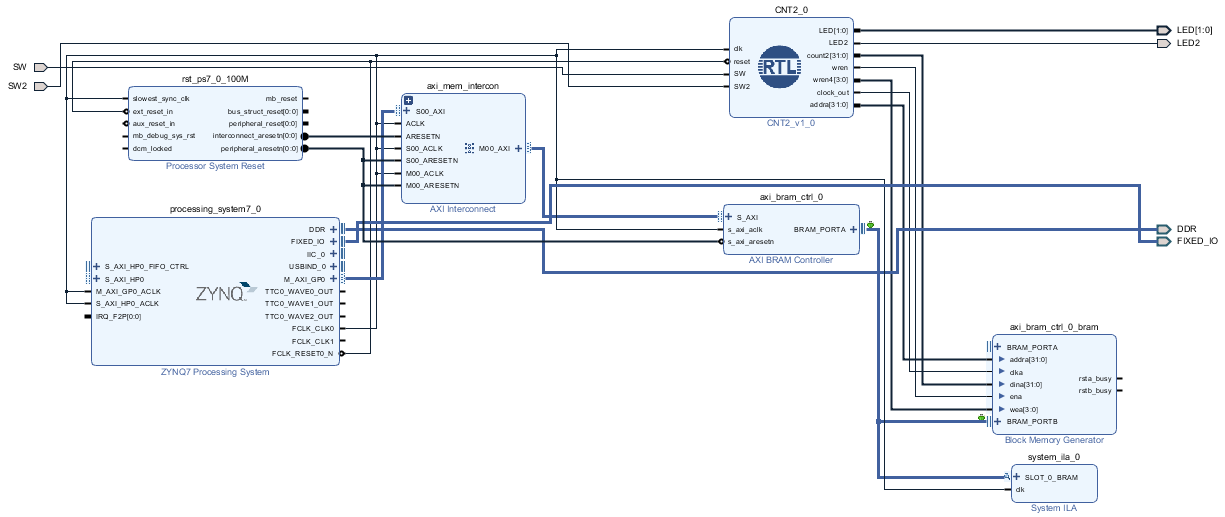This screenshot has height=517, width=1225.
Task: Click the S00_ARESETN pin on axi_mem_intercon
Action: (x=432, y=160)
